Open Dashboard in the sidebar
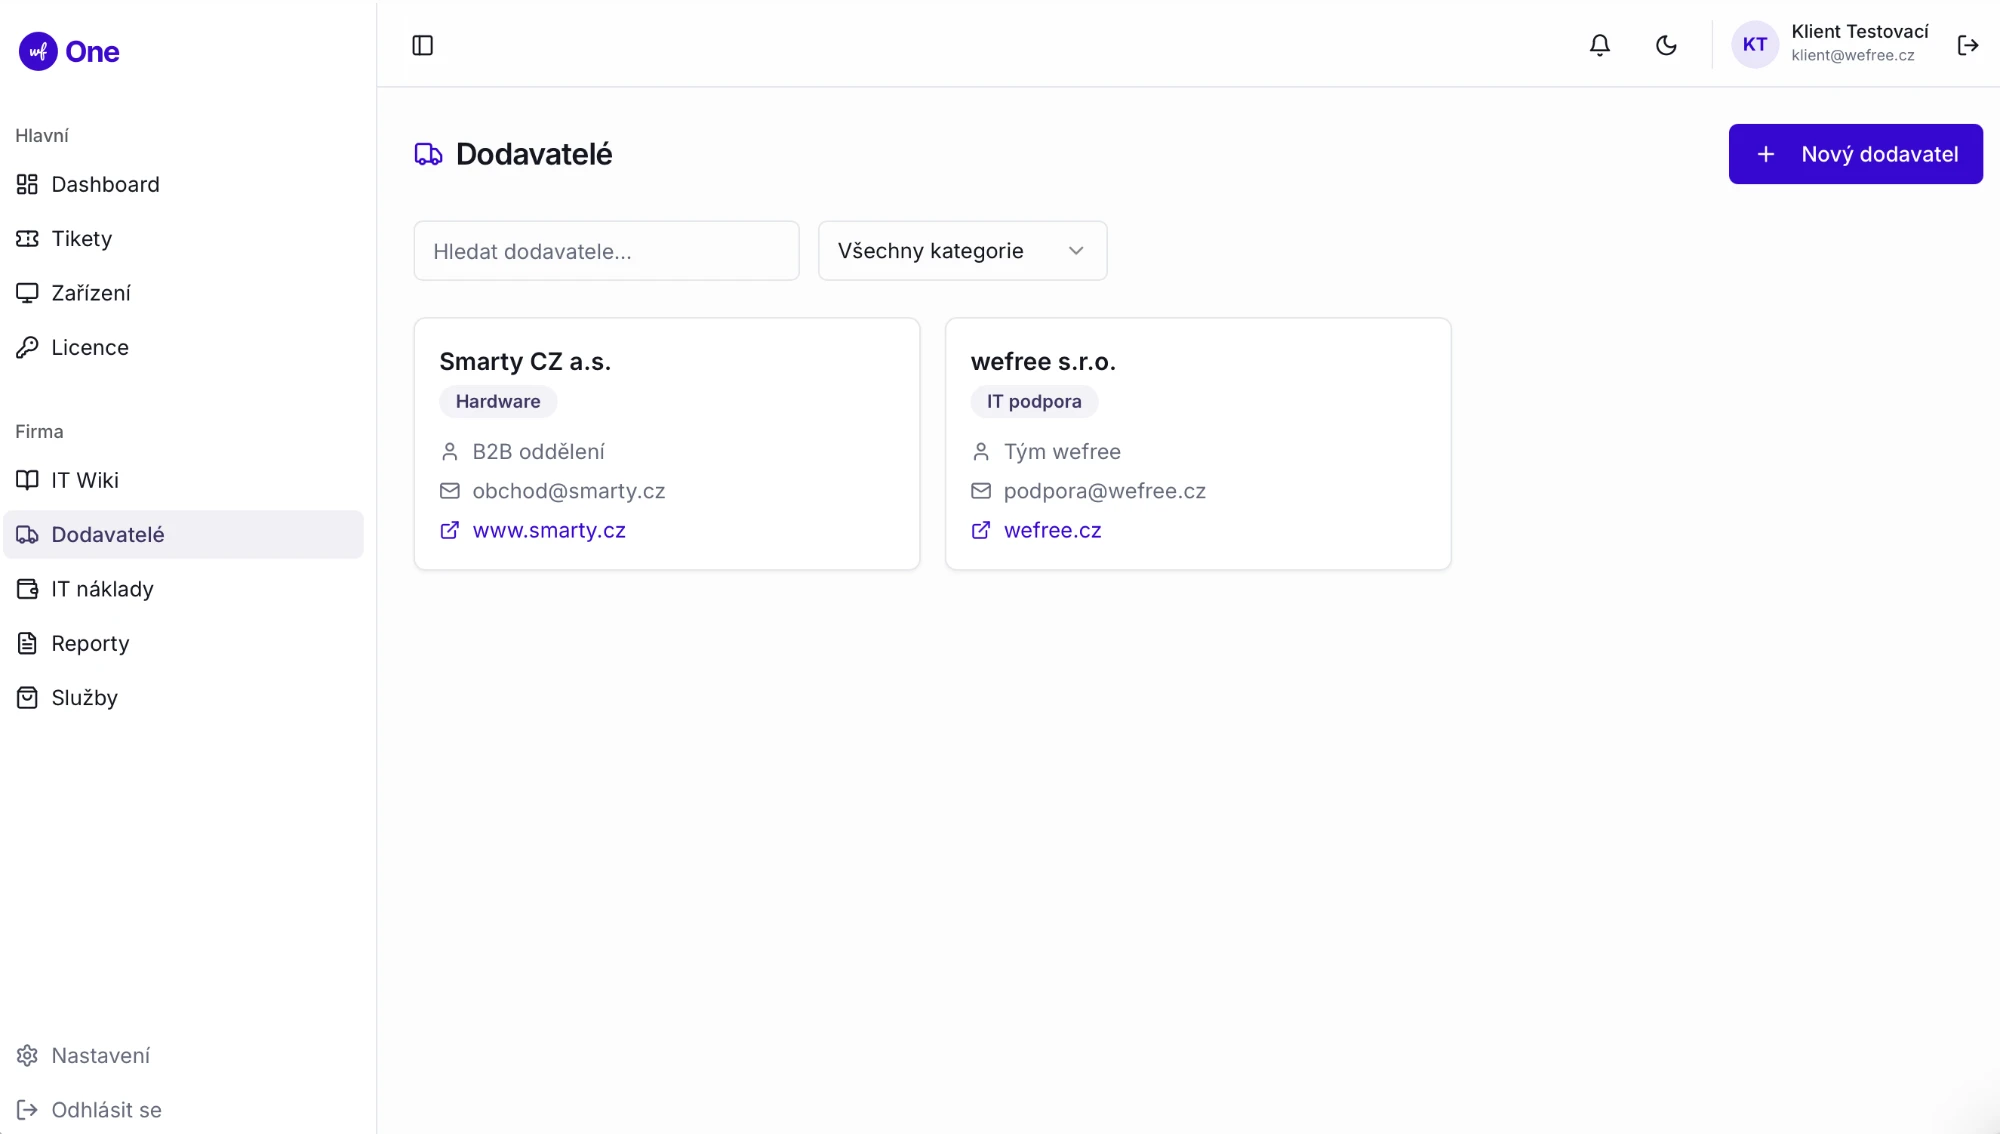The width and height of the screenshot is (2000, 1134). point(184,184)
